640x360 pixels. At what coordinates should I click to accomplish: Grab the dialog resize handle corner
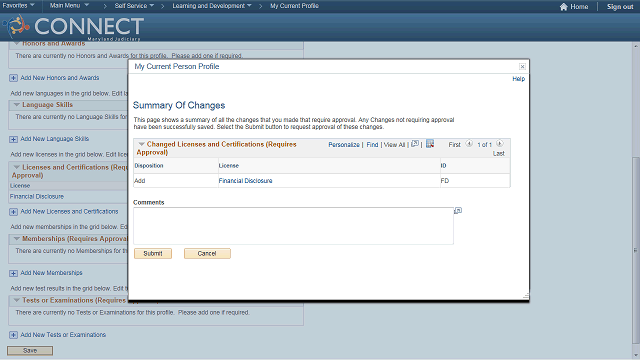click(526, 296)
